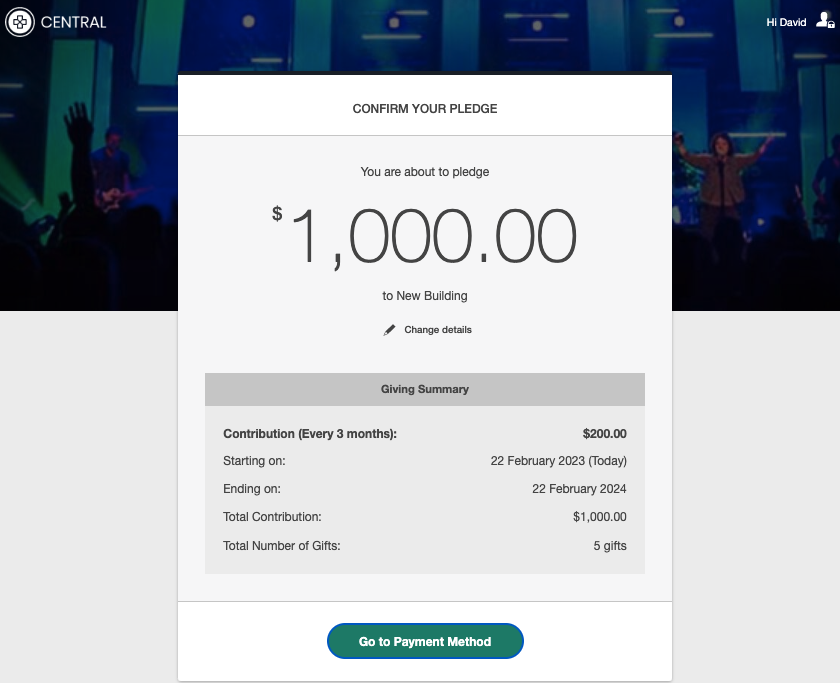Click the Total Contribution $1,000.00 value

599,517
